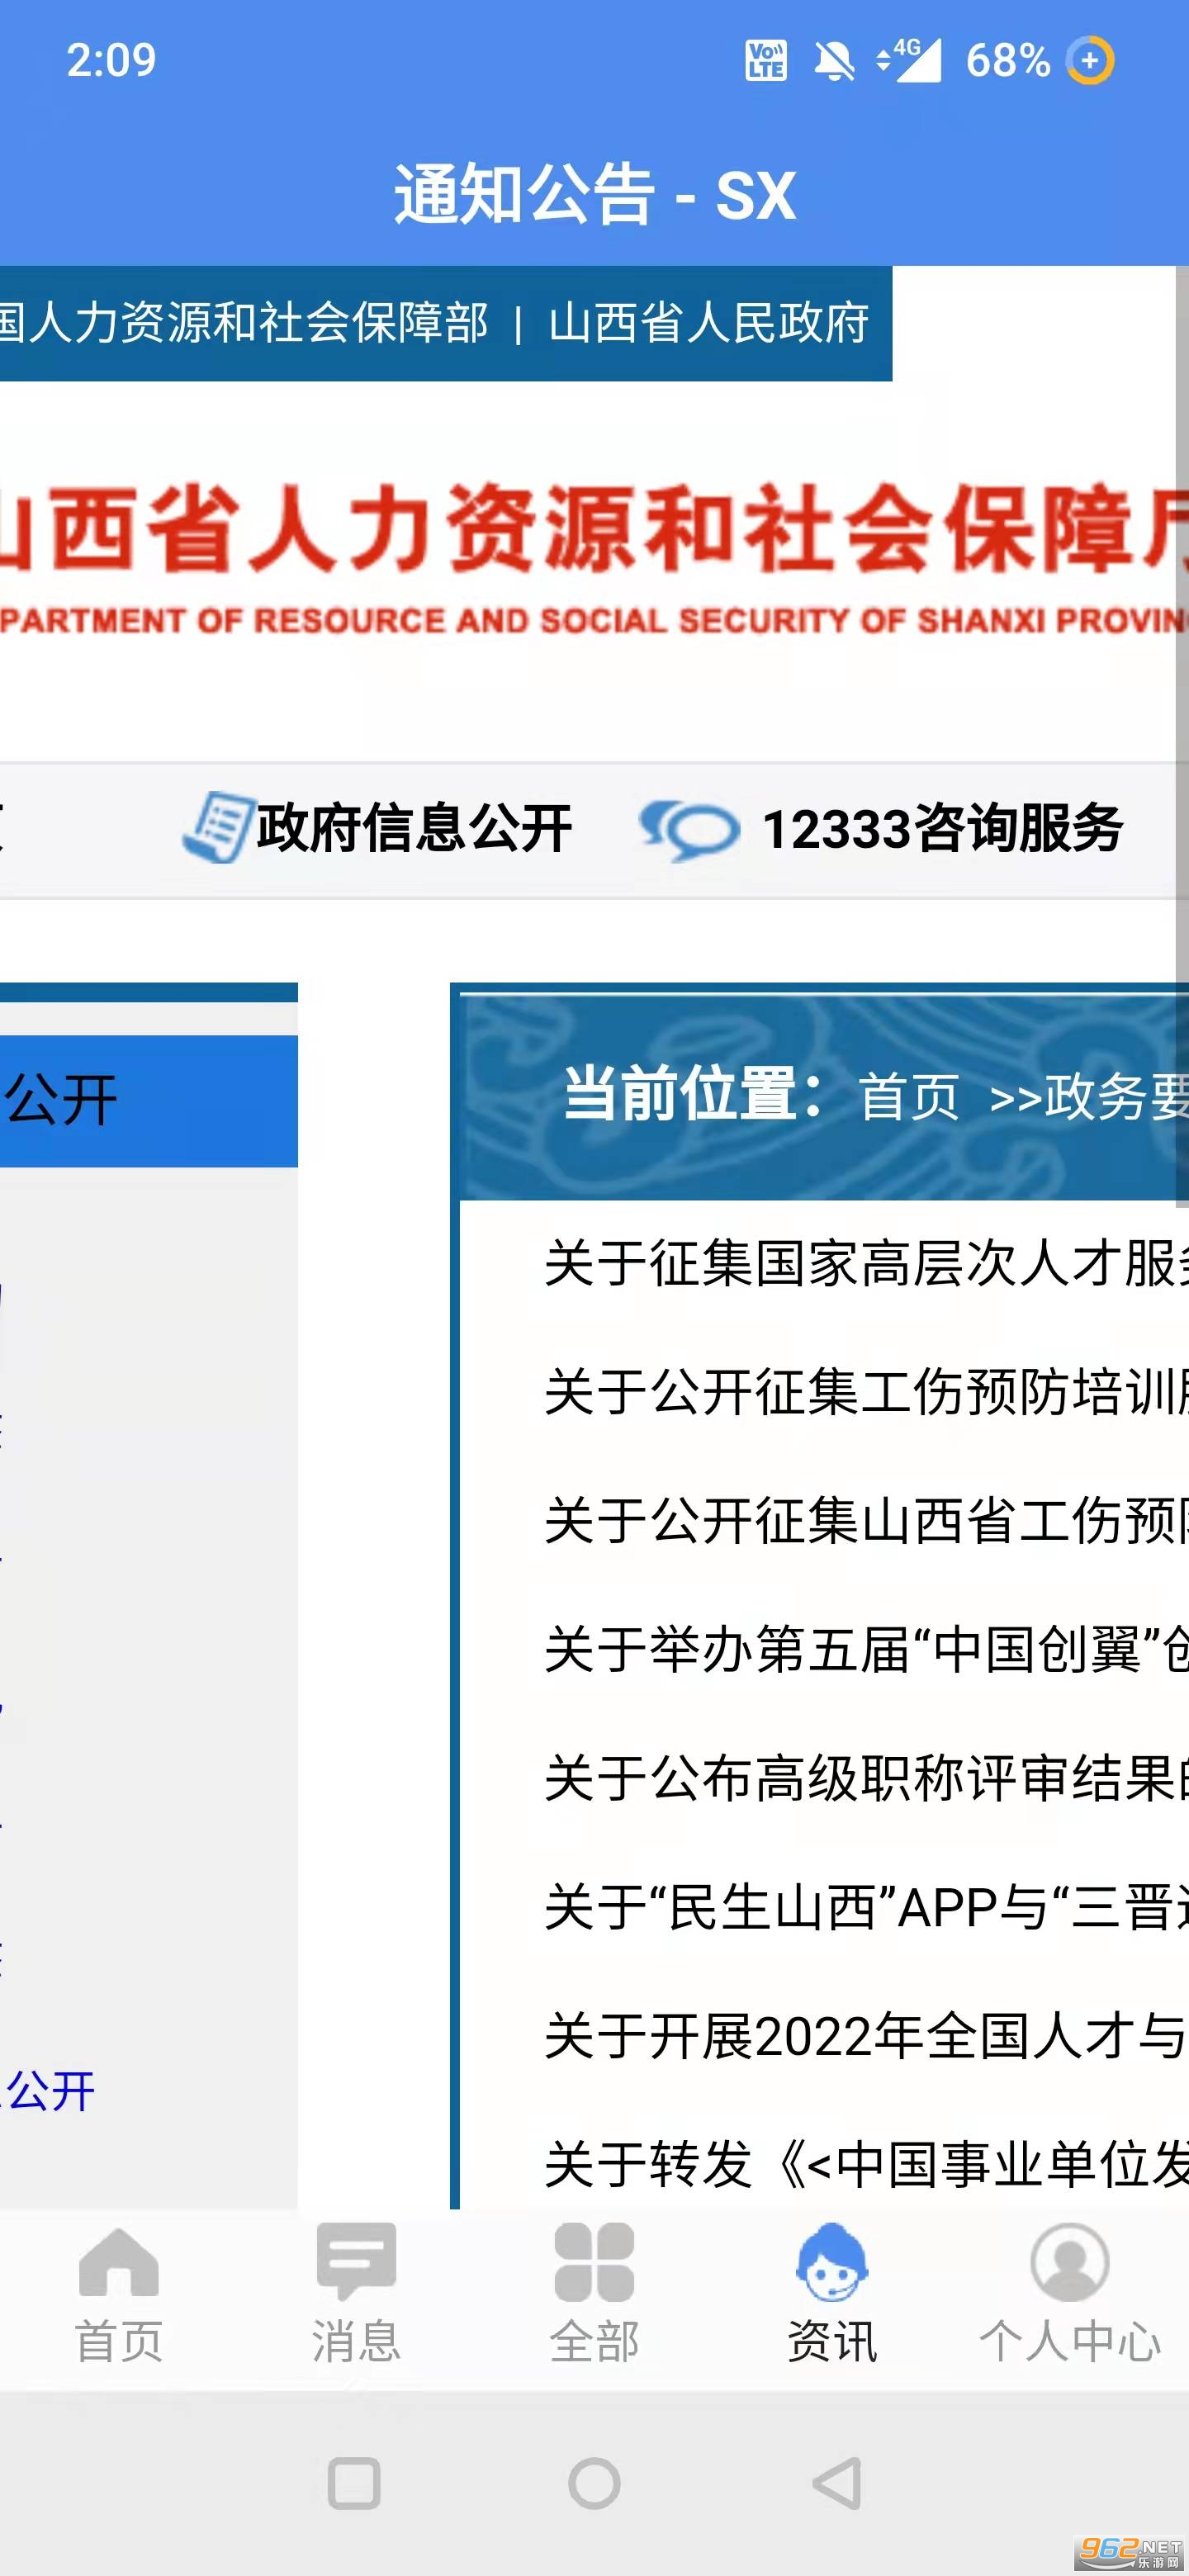Open 山西省人民政府 link

click(708, 323)
